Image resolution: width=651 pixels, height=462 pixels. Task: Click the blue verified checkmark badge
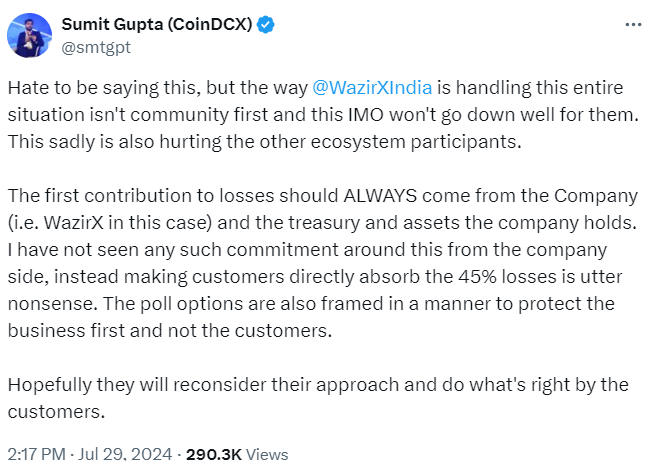point(265,25)
